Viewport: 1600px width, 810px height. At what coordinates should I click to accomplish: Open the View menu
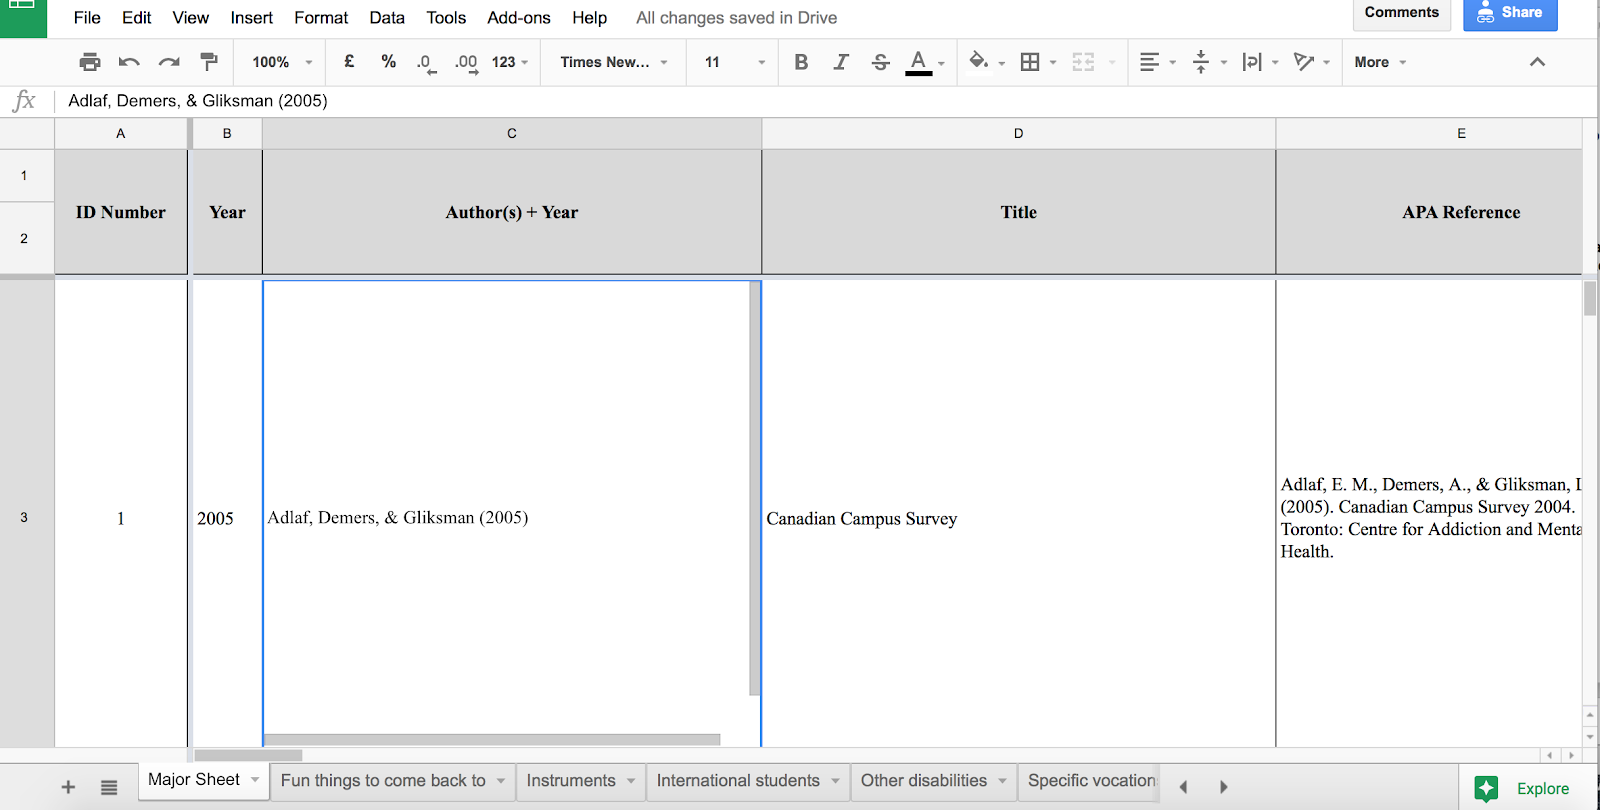click(x=190, y=17)
